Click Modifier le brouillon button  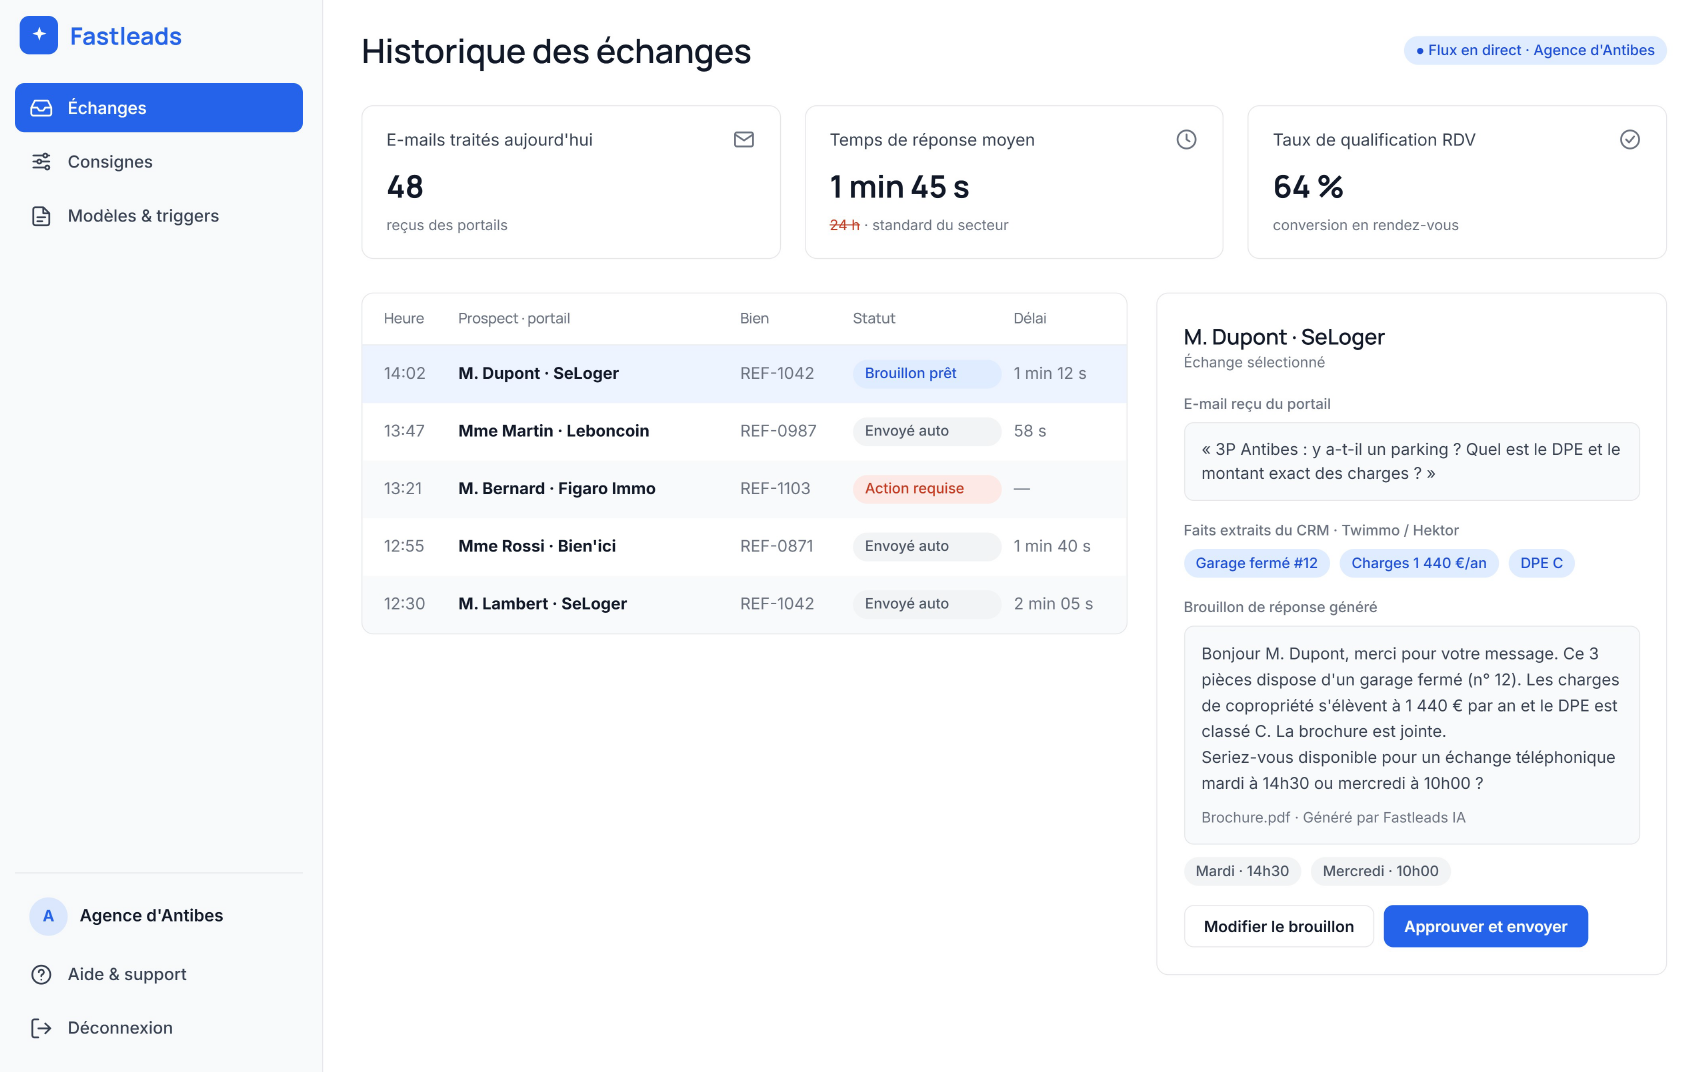[x=1278, y=926]
